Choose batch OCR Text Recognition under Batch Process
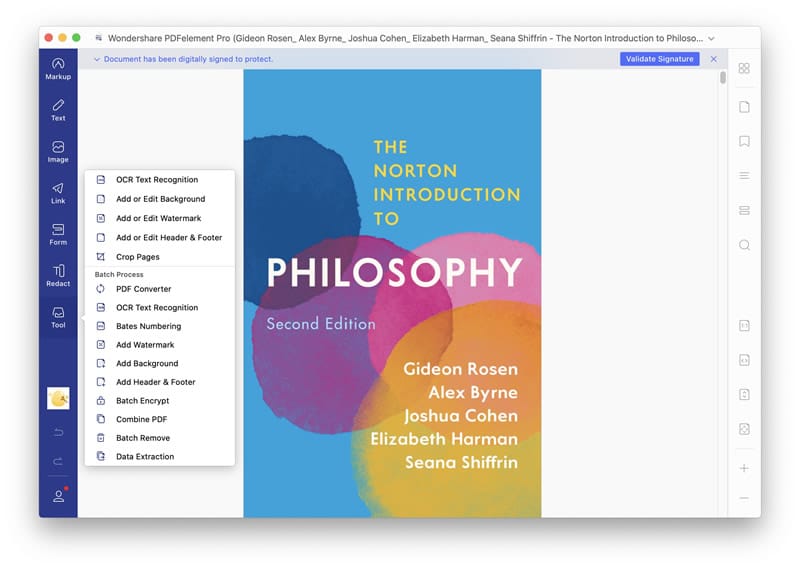This screenshot has width=800, height=569. [x=160, y=308]
